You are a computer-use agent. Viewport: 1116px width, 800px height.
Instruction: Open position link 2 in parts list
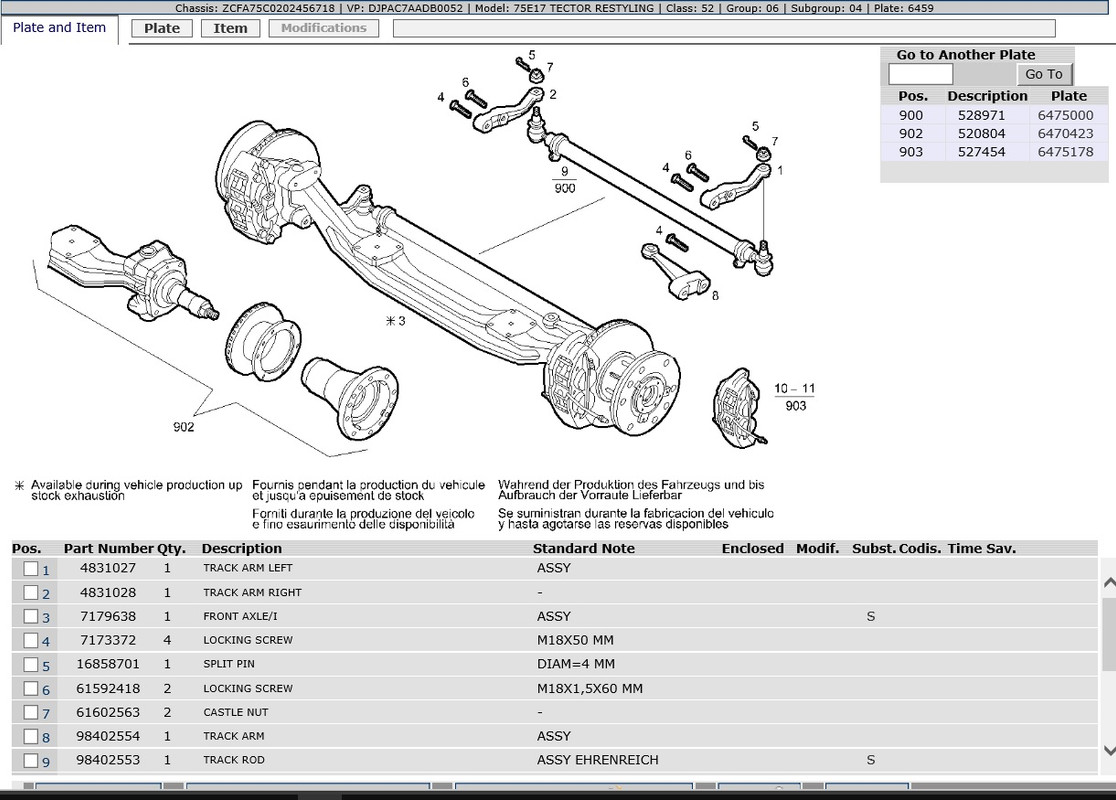click(x=46, y=595)
